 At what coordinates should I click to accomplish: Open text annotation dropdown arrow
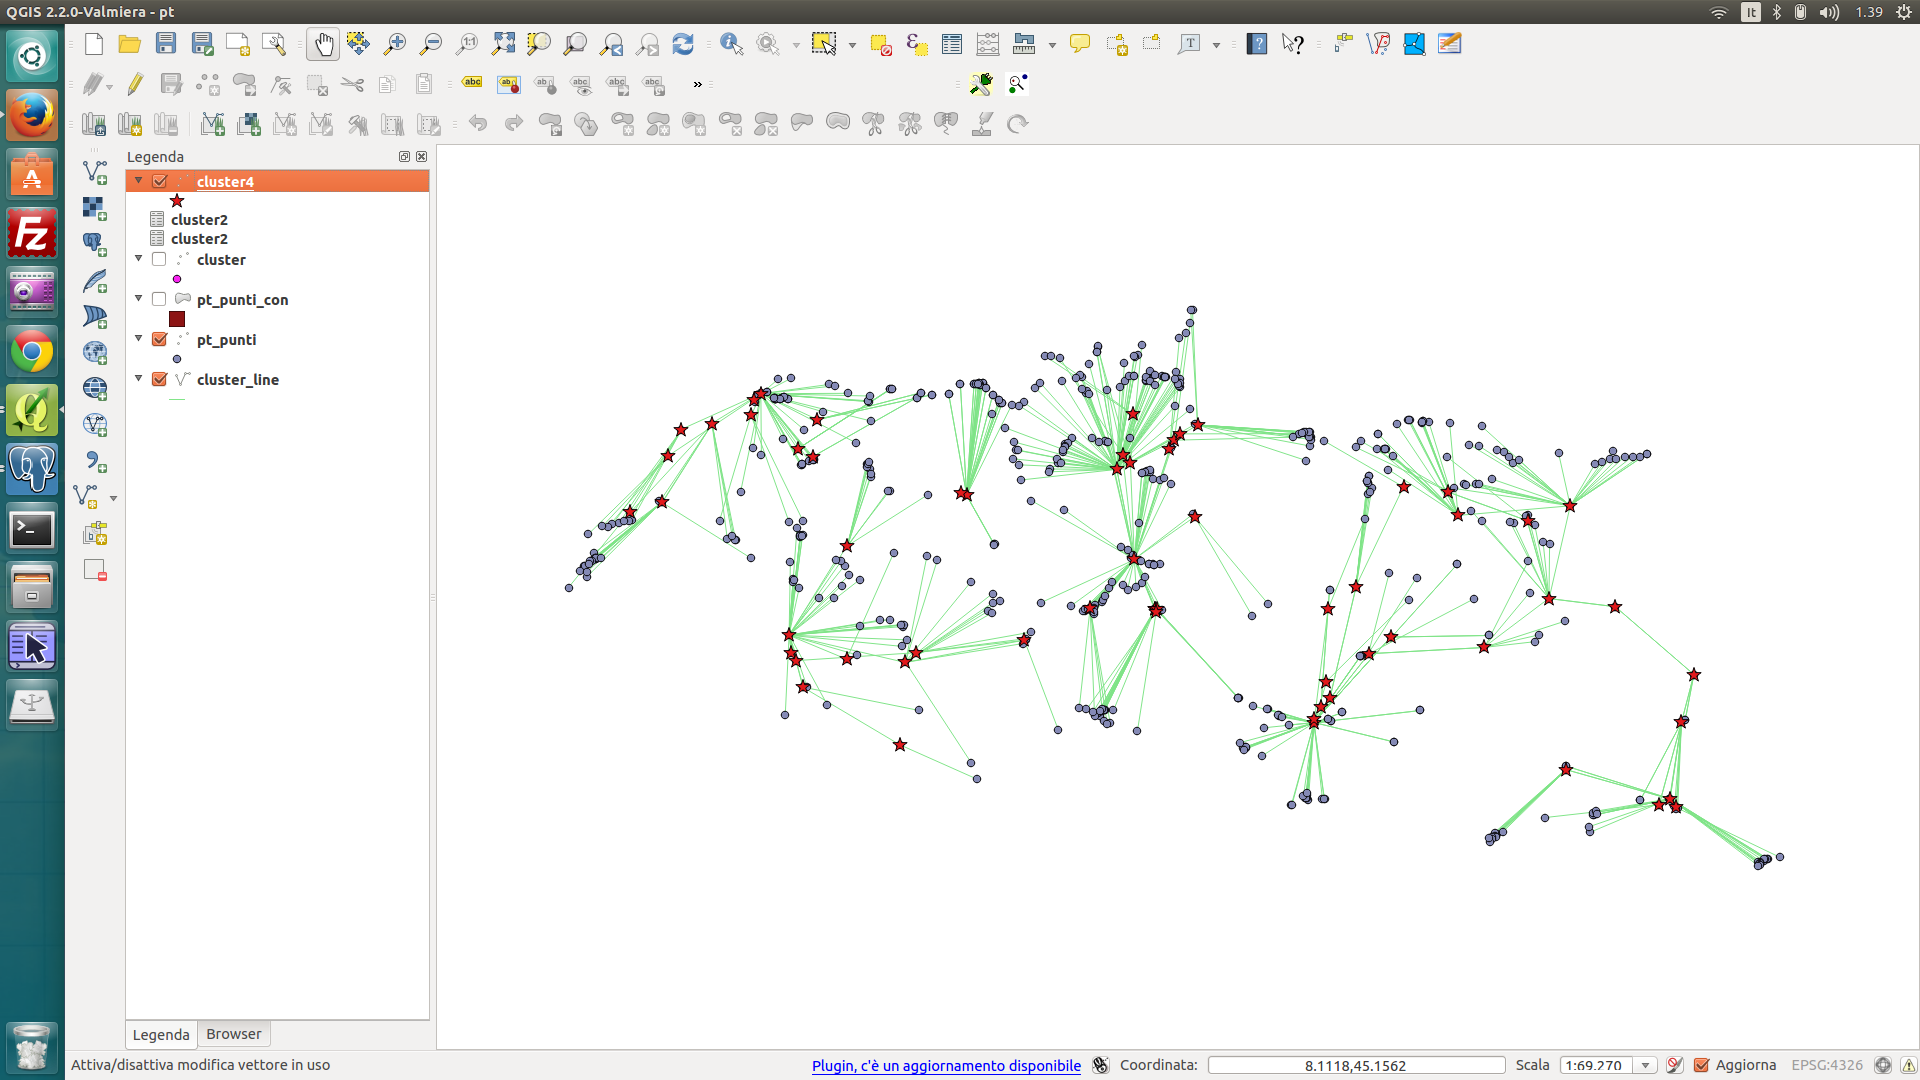pos(1216,45)
